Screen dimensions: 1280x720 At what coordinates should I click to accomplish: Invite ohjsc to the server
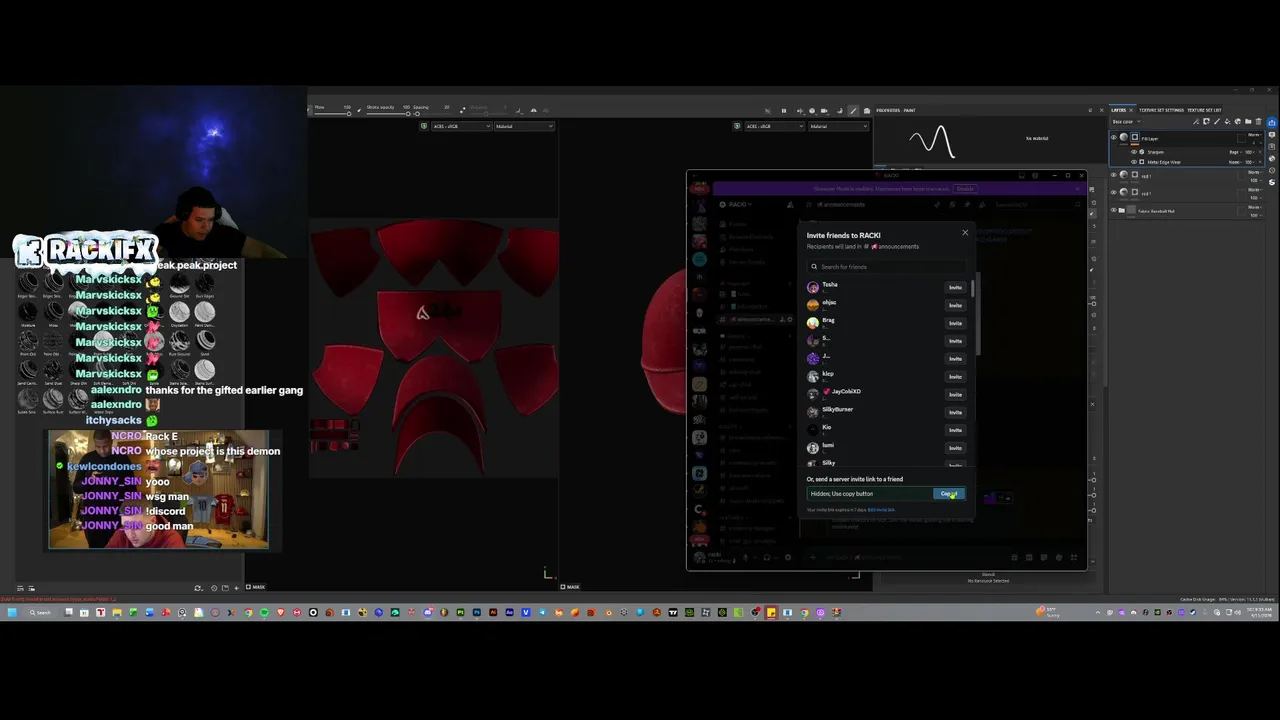(955, 305)
